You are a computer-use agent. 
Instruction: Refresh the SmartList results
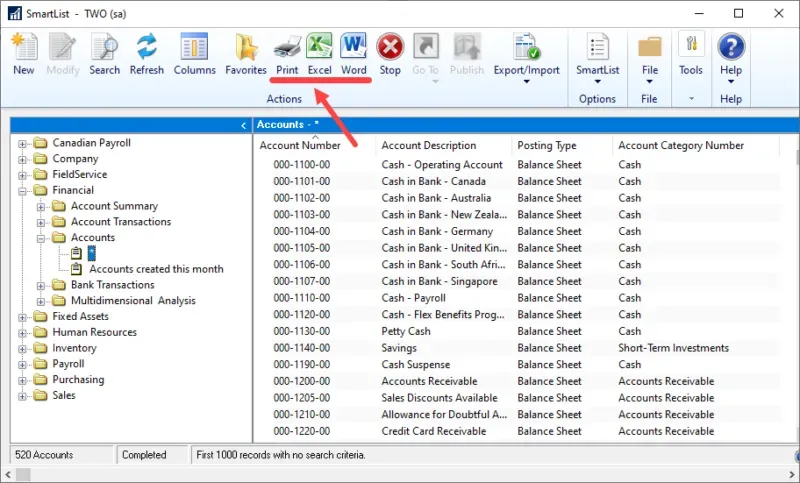coord(147,54)
